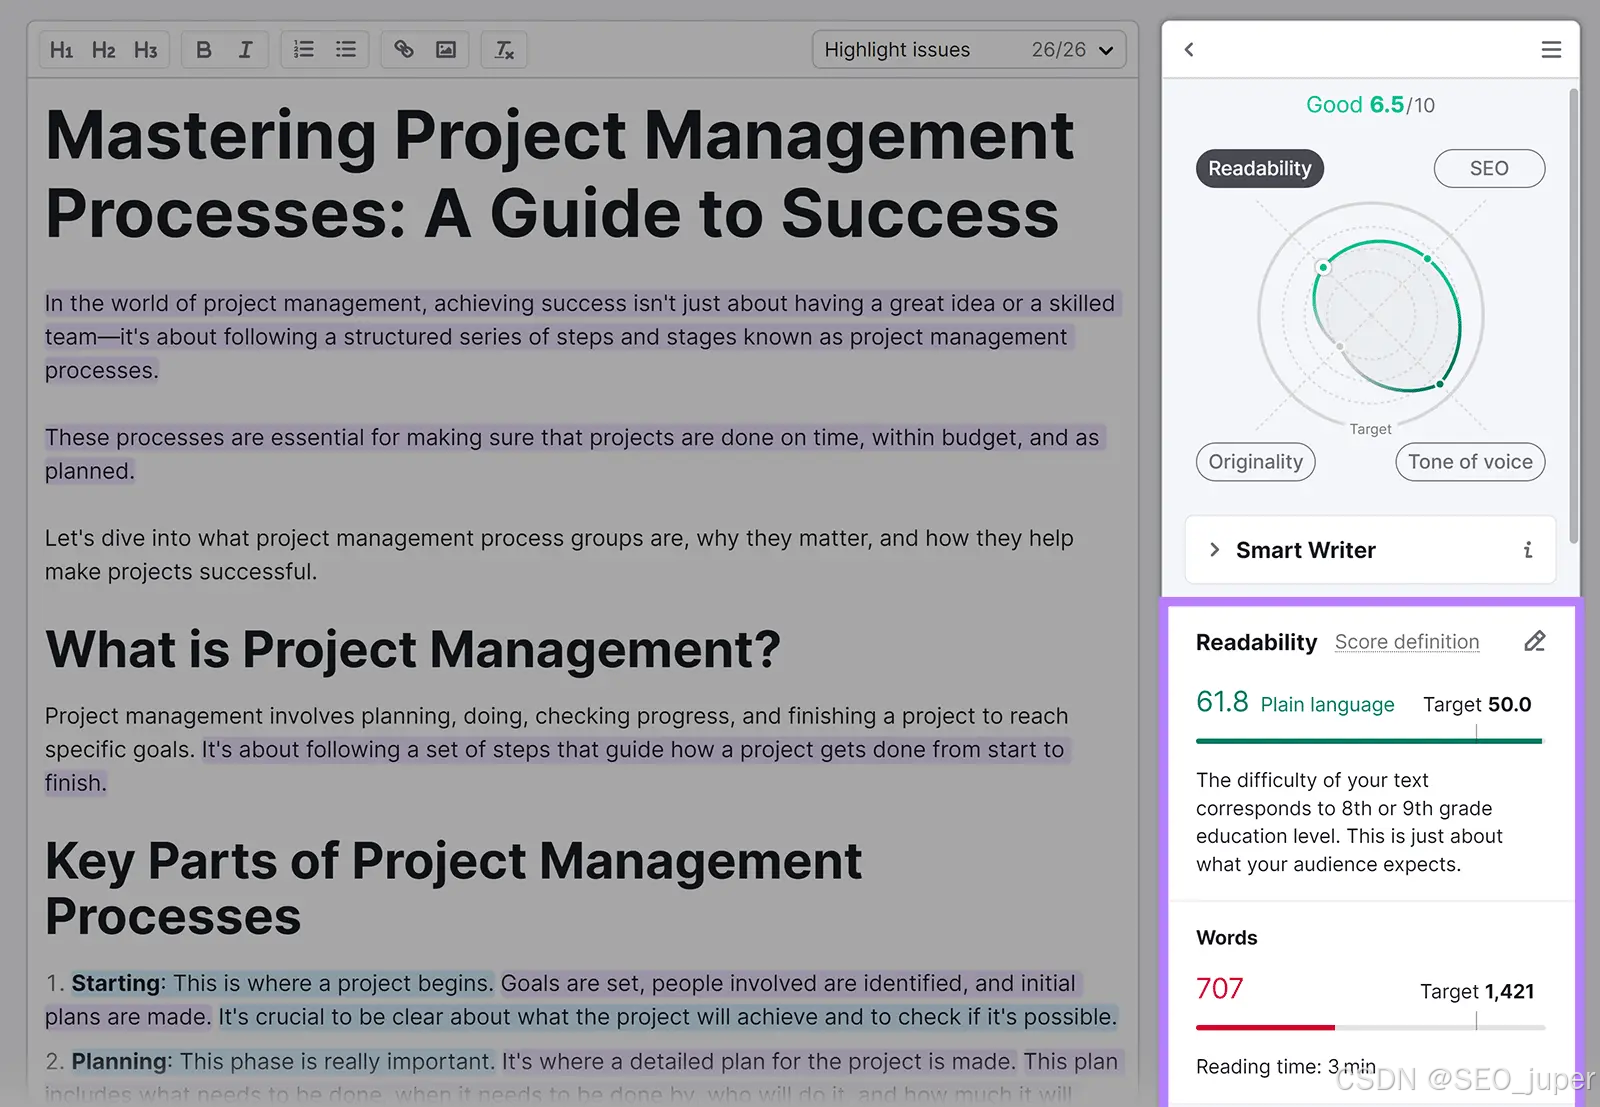Click the bold word 'Starting' in list
The image size is (1600, 1107).
click(x=115, y=983)
